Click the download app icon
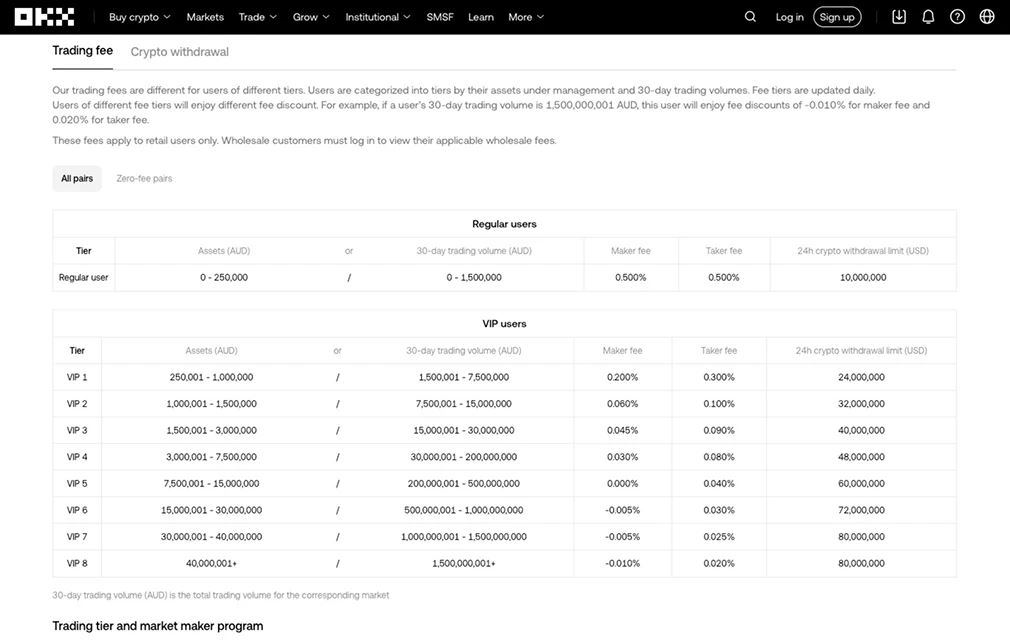 click(x=899, y=17)
